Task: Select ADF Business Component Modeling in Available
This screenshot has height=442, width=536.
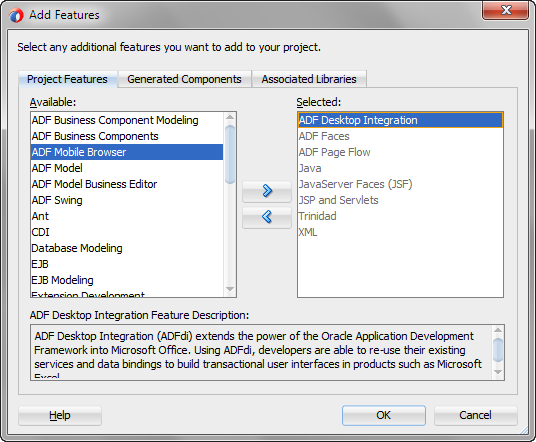Action: pos(127,120)
